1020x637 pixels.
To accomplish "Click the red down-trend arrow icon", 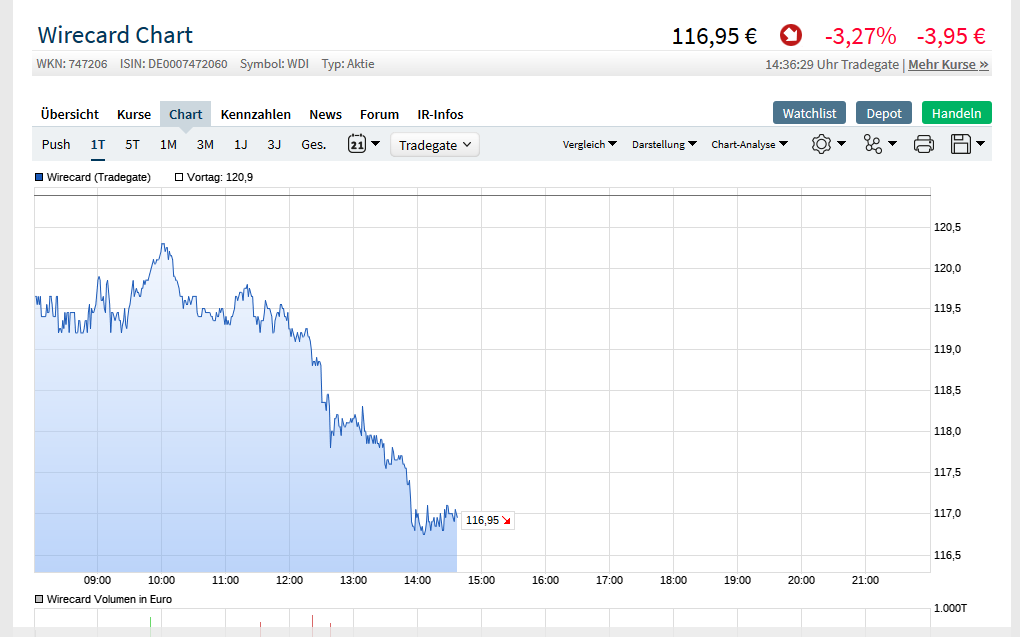I will point(790,35).
